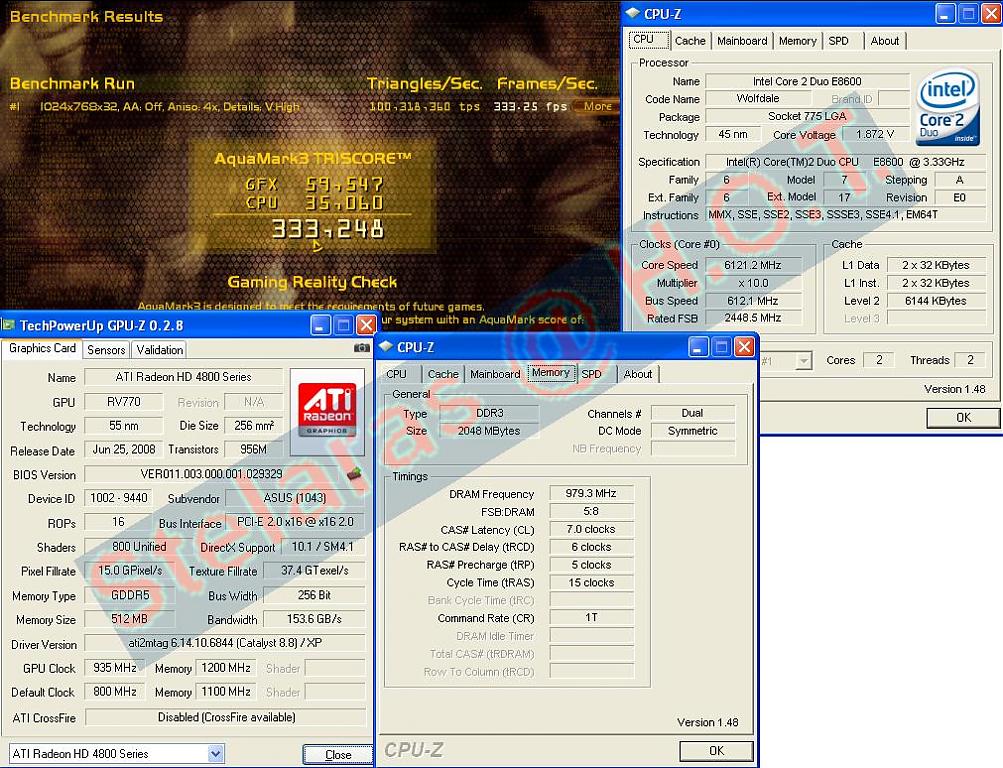Select SPD tab in the CPU-Z processor window

(x=839, y=41)
